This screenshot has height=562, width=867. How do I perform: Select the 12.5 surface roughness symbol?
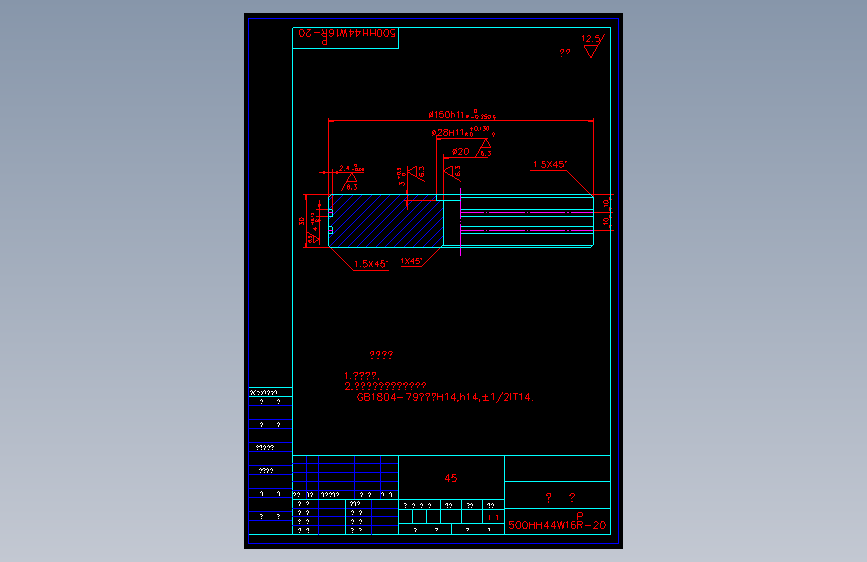coord(593,45)
